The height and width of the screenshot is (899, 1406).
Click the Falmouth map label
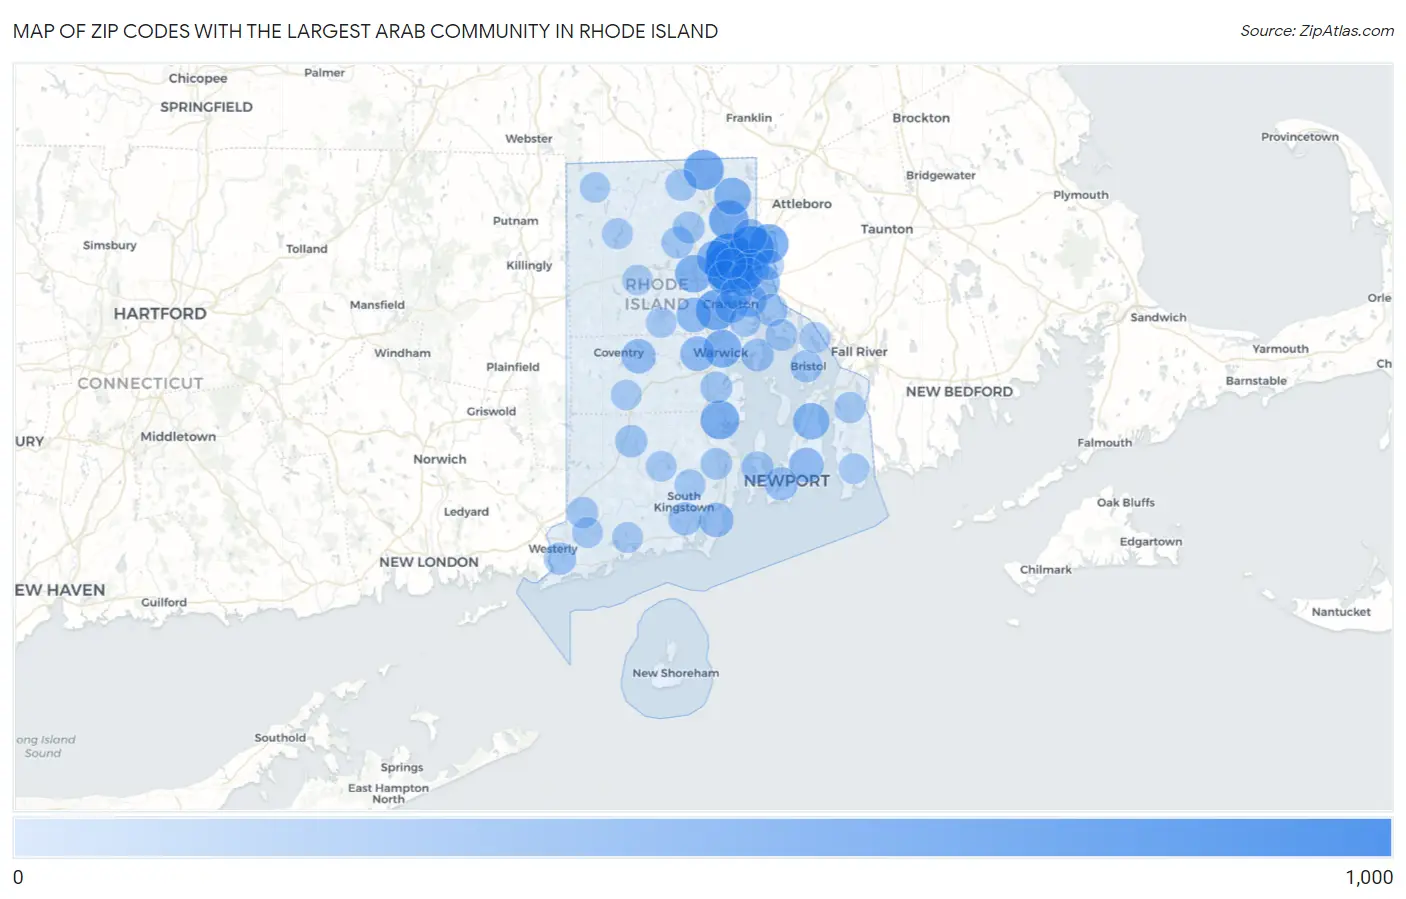tap(1105, 443)
